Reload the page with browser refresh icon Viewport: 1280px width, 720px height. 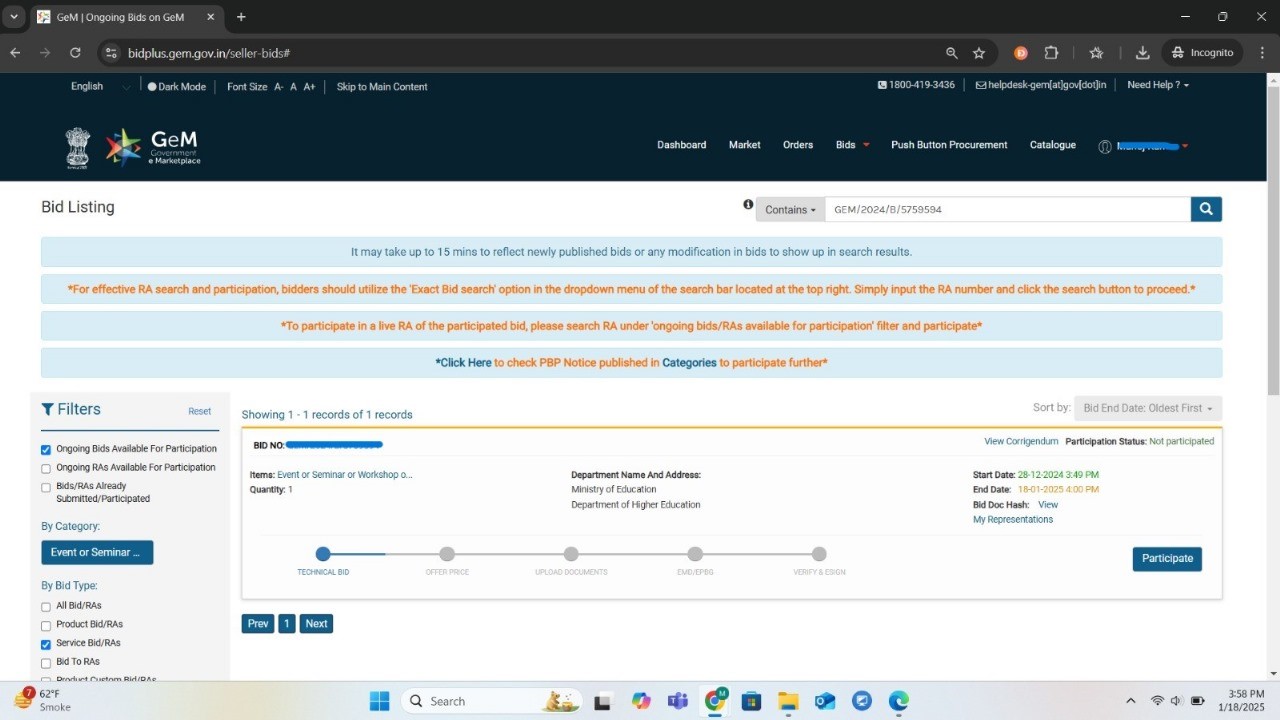point(75,52)
